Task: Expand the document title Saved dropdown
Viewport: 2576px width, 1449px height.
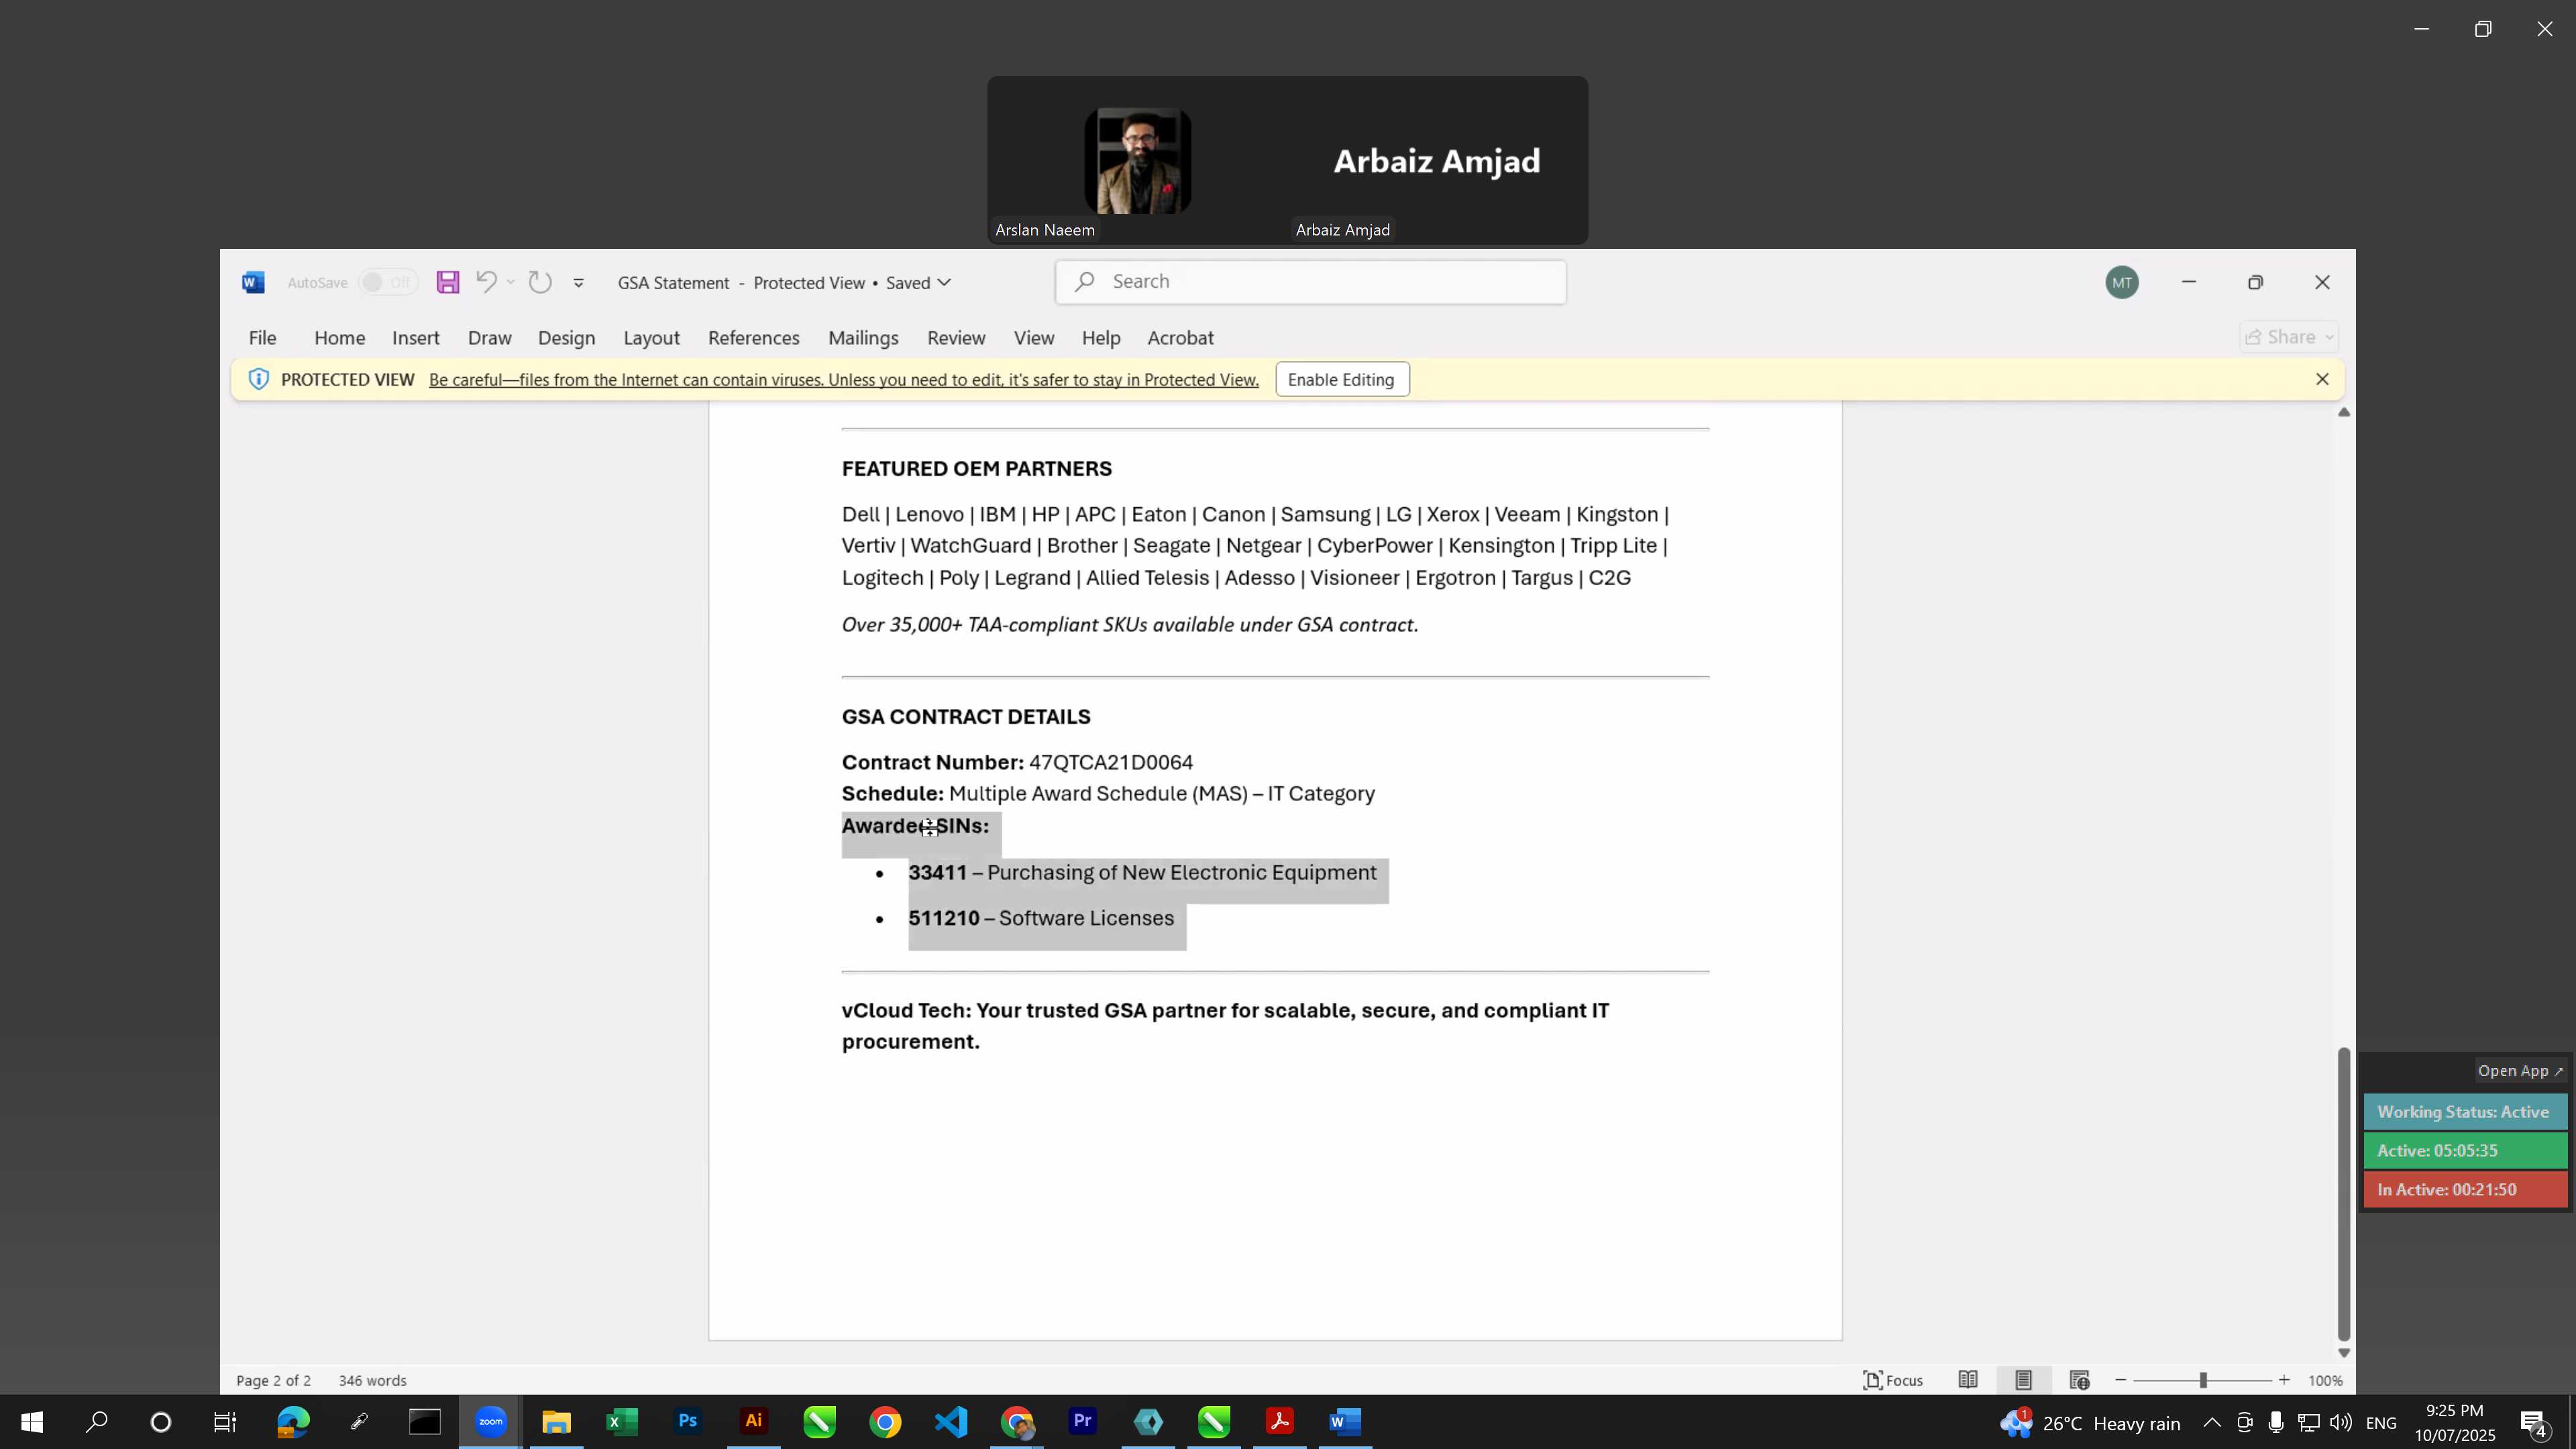Action: coord(944,283)
